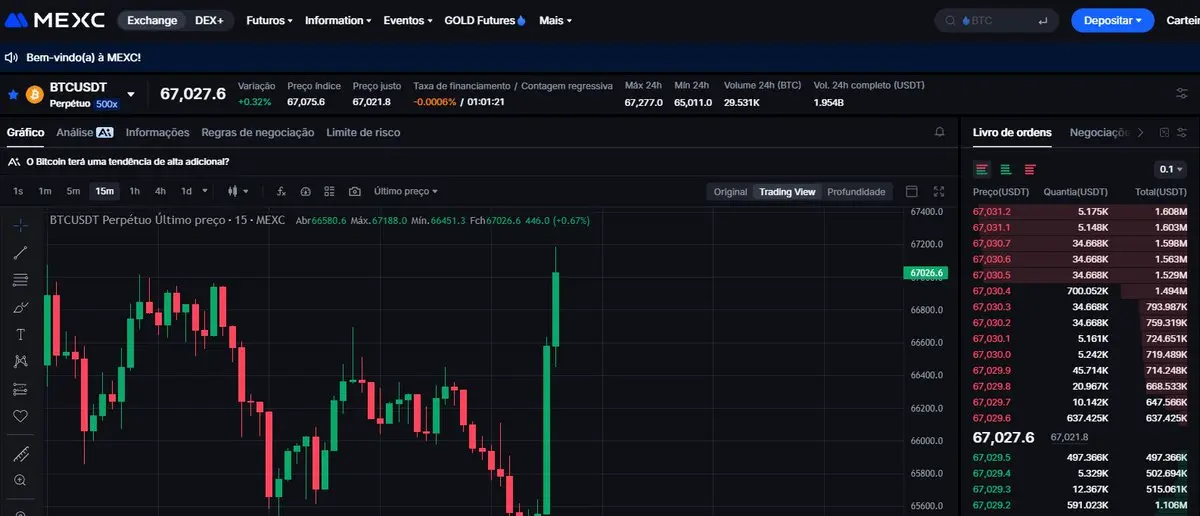Show asks-only order book view
The height and width of the screenshot is (516, 1200).
click(x=1030, y=169)
